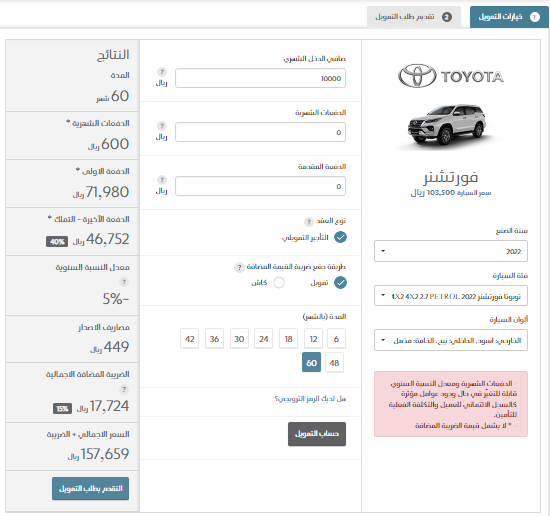Screen dimensions: 550x516
Task: Choose 6 months duration
Action: [x=336, y=339]
